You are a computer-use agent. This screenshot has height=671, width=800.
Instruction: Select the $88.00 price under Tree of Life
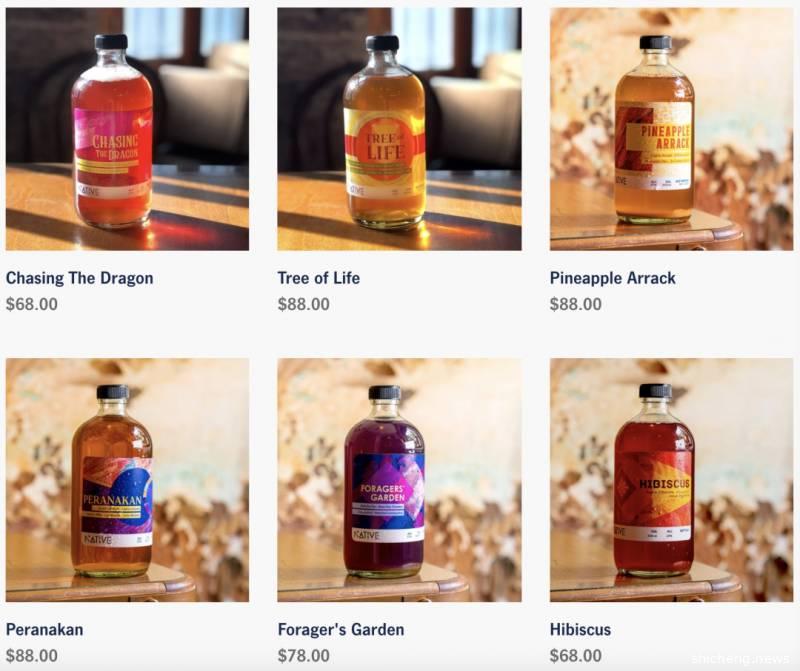pyautogui.click(x=304, y=304)
